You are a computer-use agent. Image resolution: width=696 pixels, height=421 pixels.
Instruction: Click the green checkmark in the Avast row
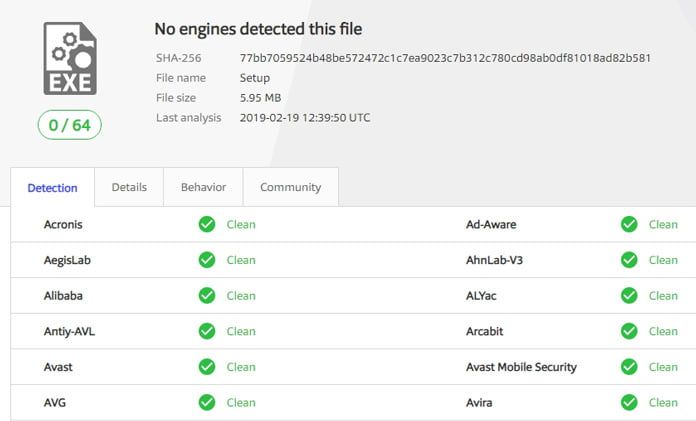point(207,367)
